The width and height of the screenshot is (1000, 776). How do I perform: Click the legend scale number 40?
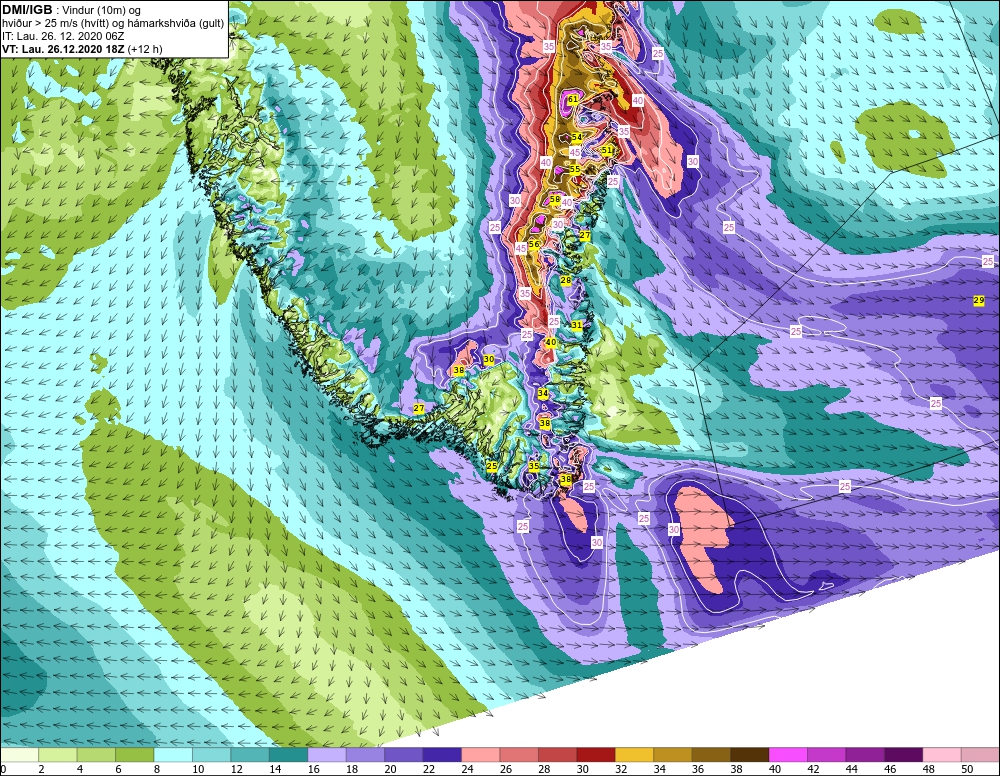[774, 770]
